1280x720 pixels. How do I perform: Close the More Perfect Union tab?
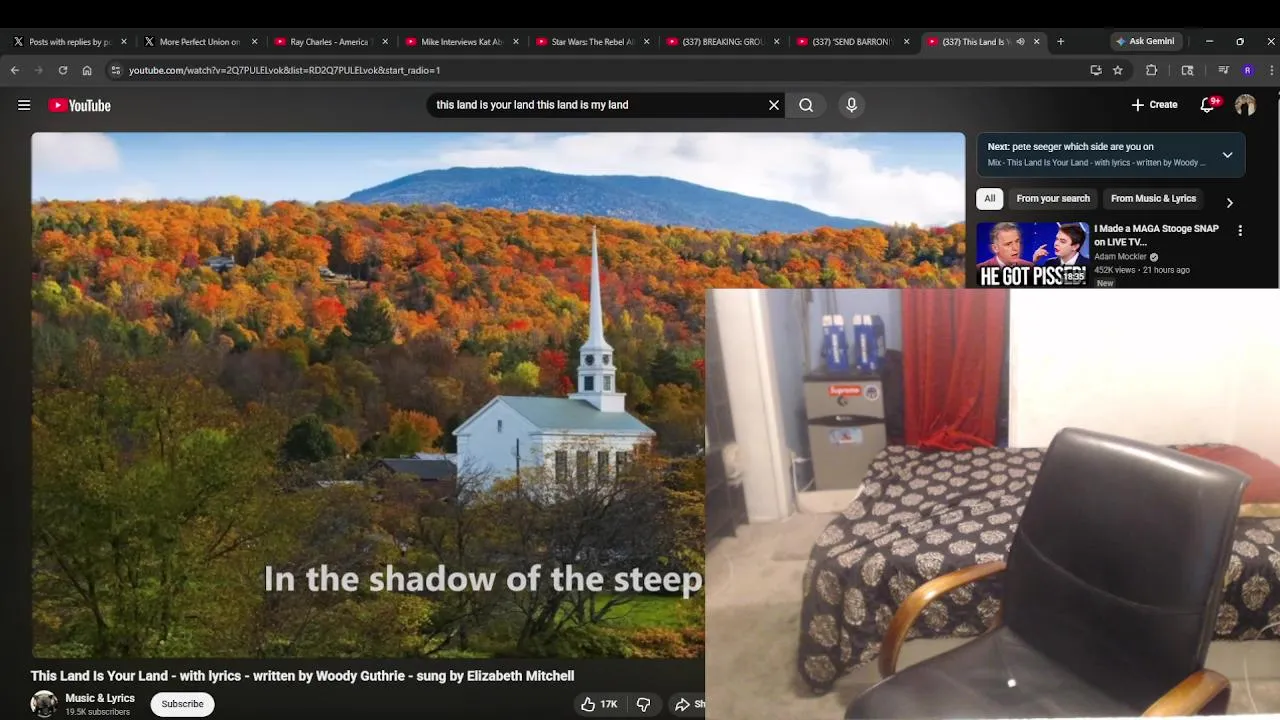point(254,41)
